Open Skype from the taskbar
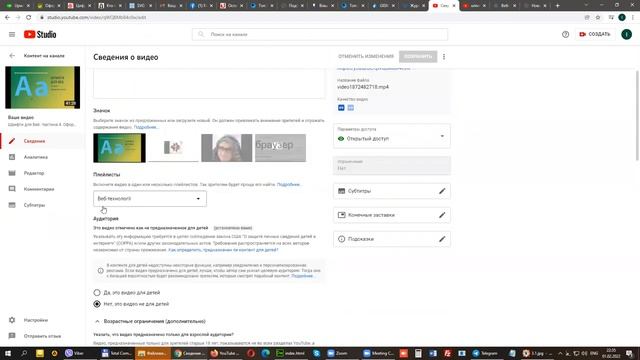This screenshot has height=360, width=640. pyautogui.click(x=317, y=353)
